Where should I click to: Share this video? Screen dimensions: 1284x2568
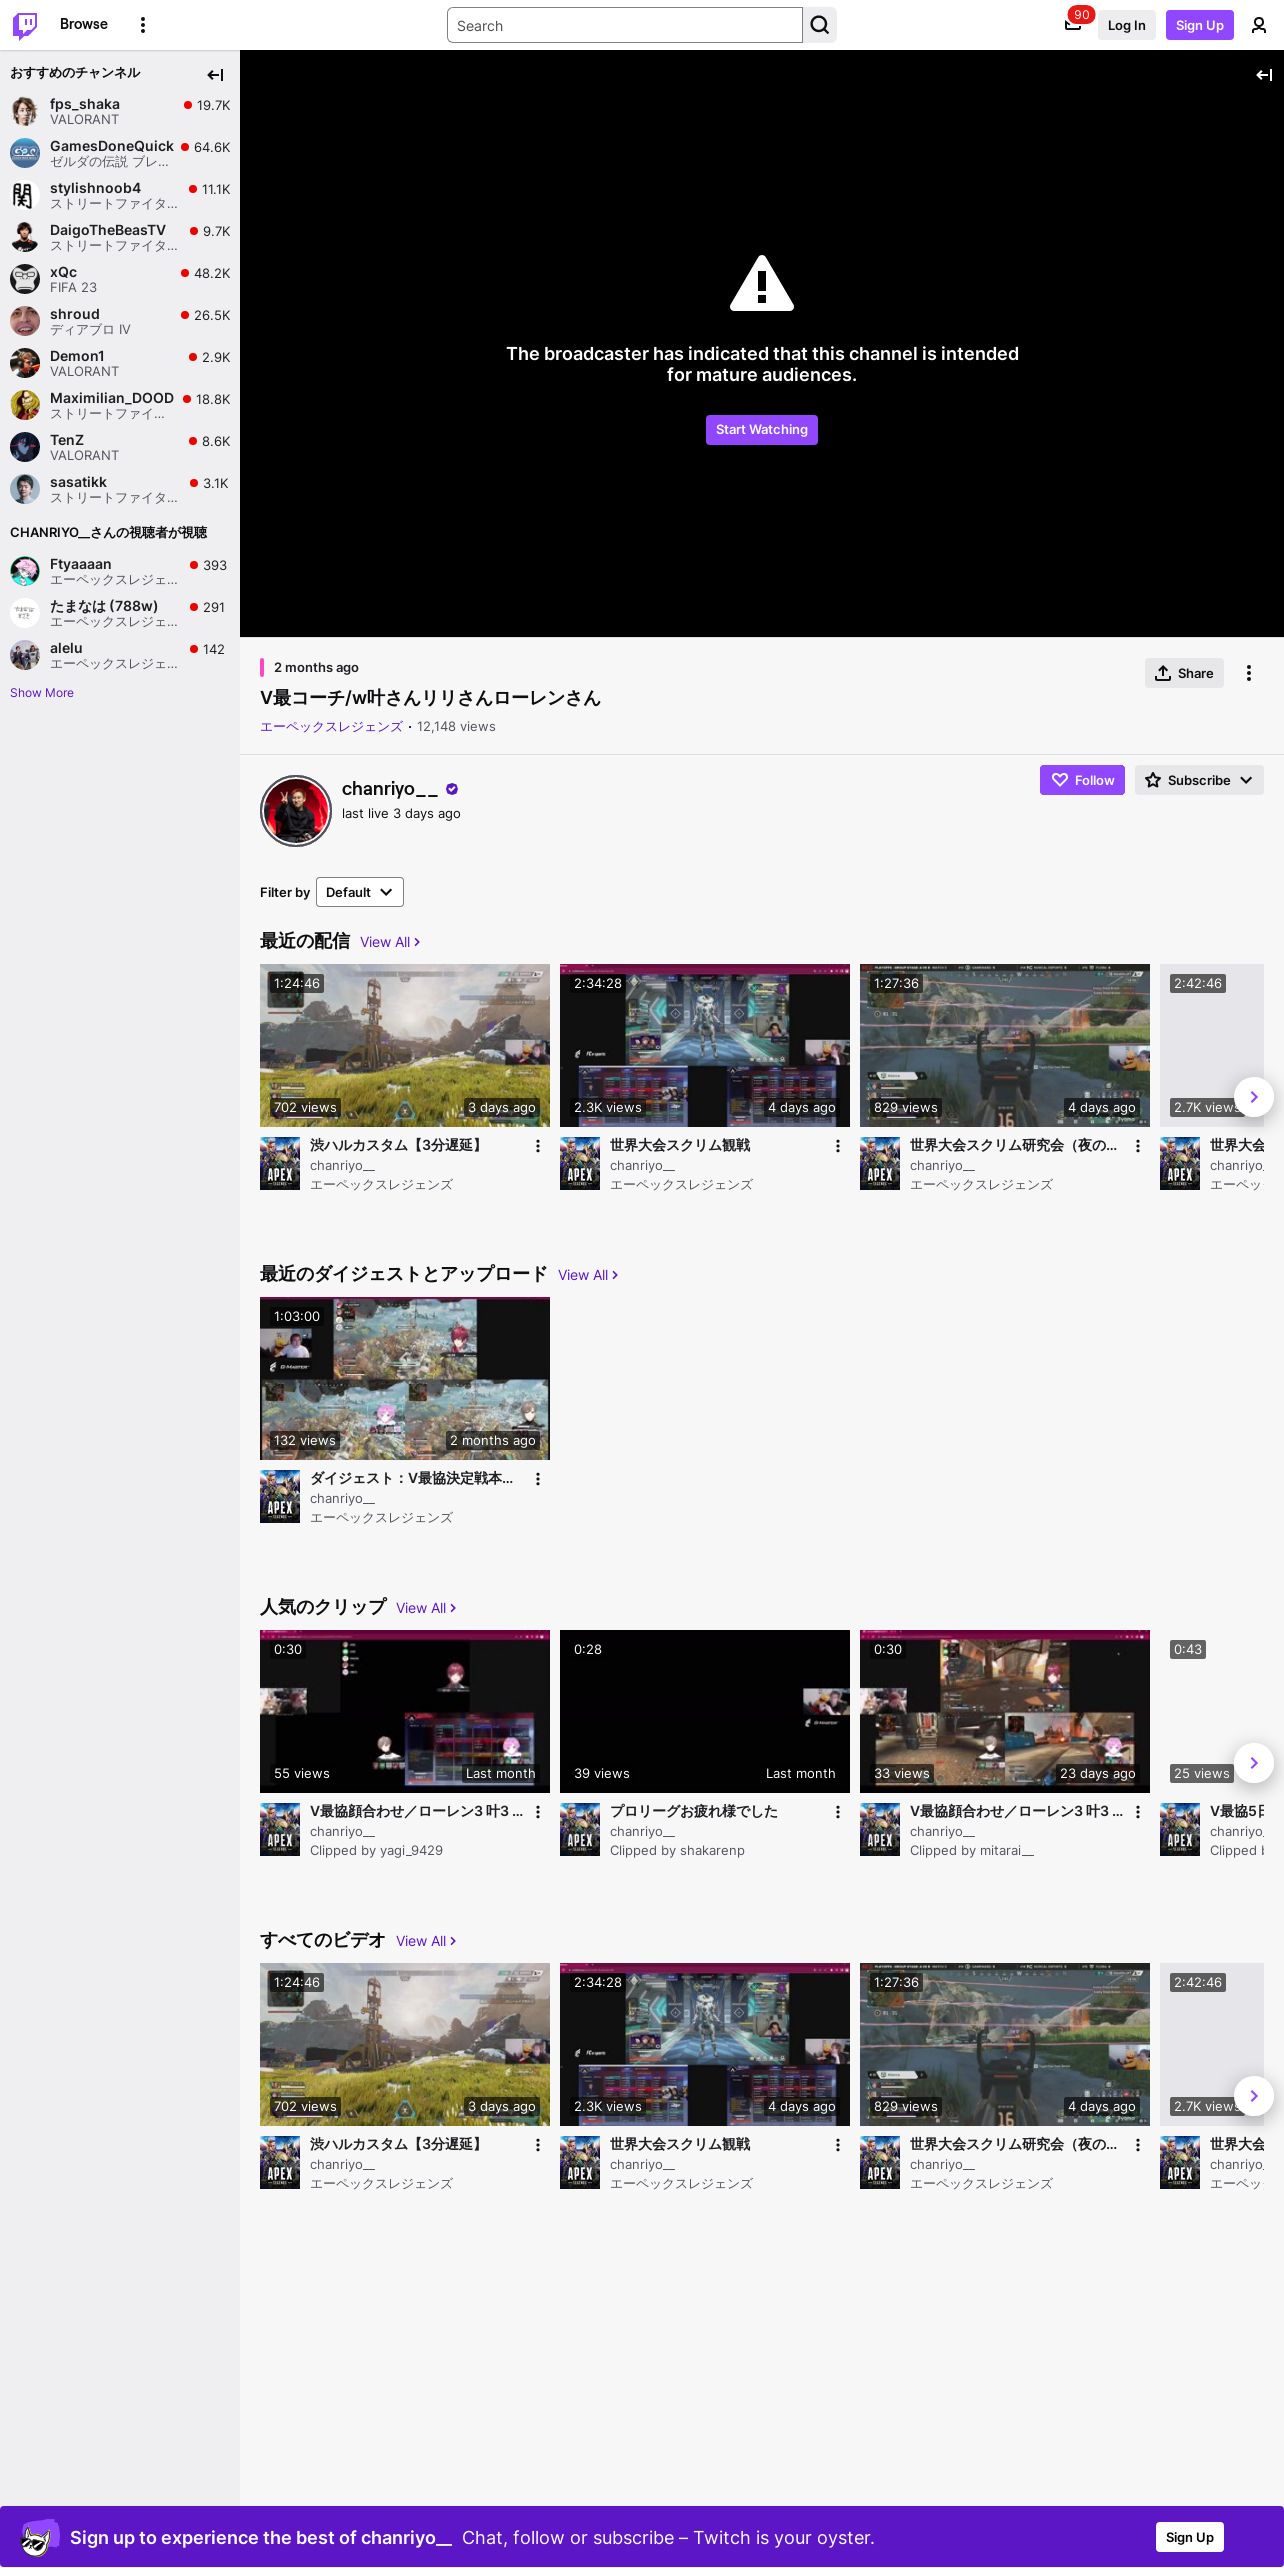click(x=1184, y=673)
